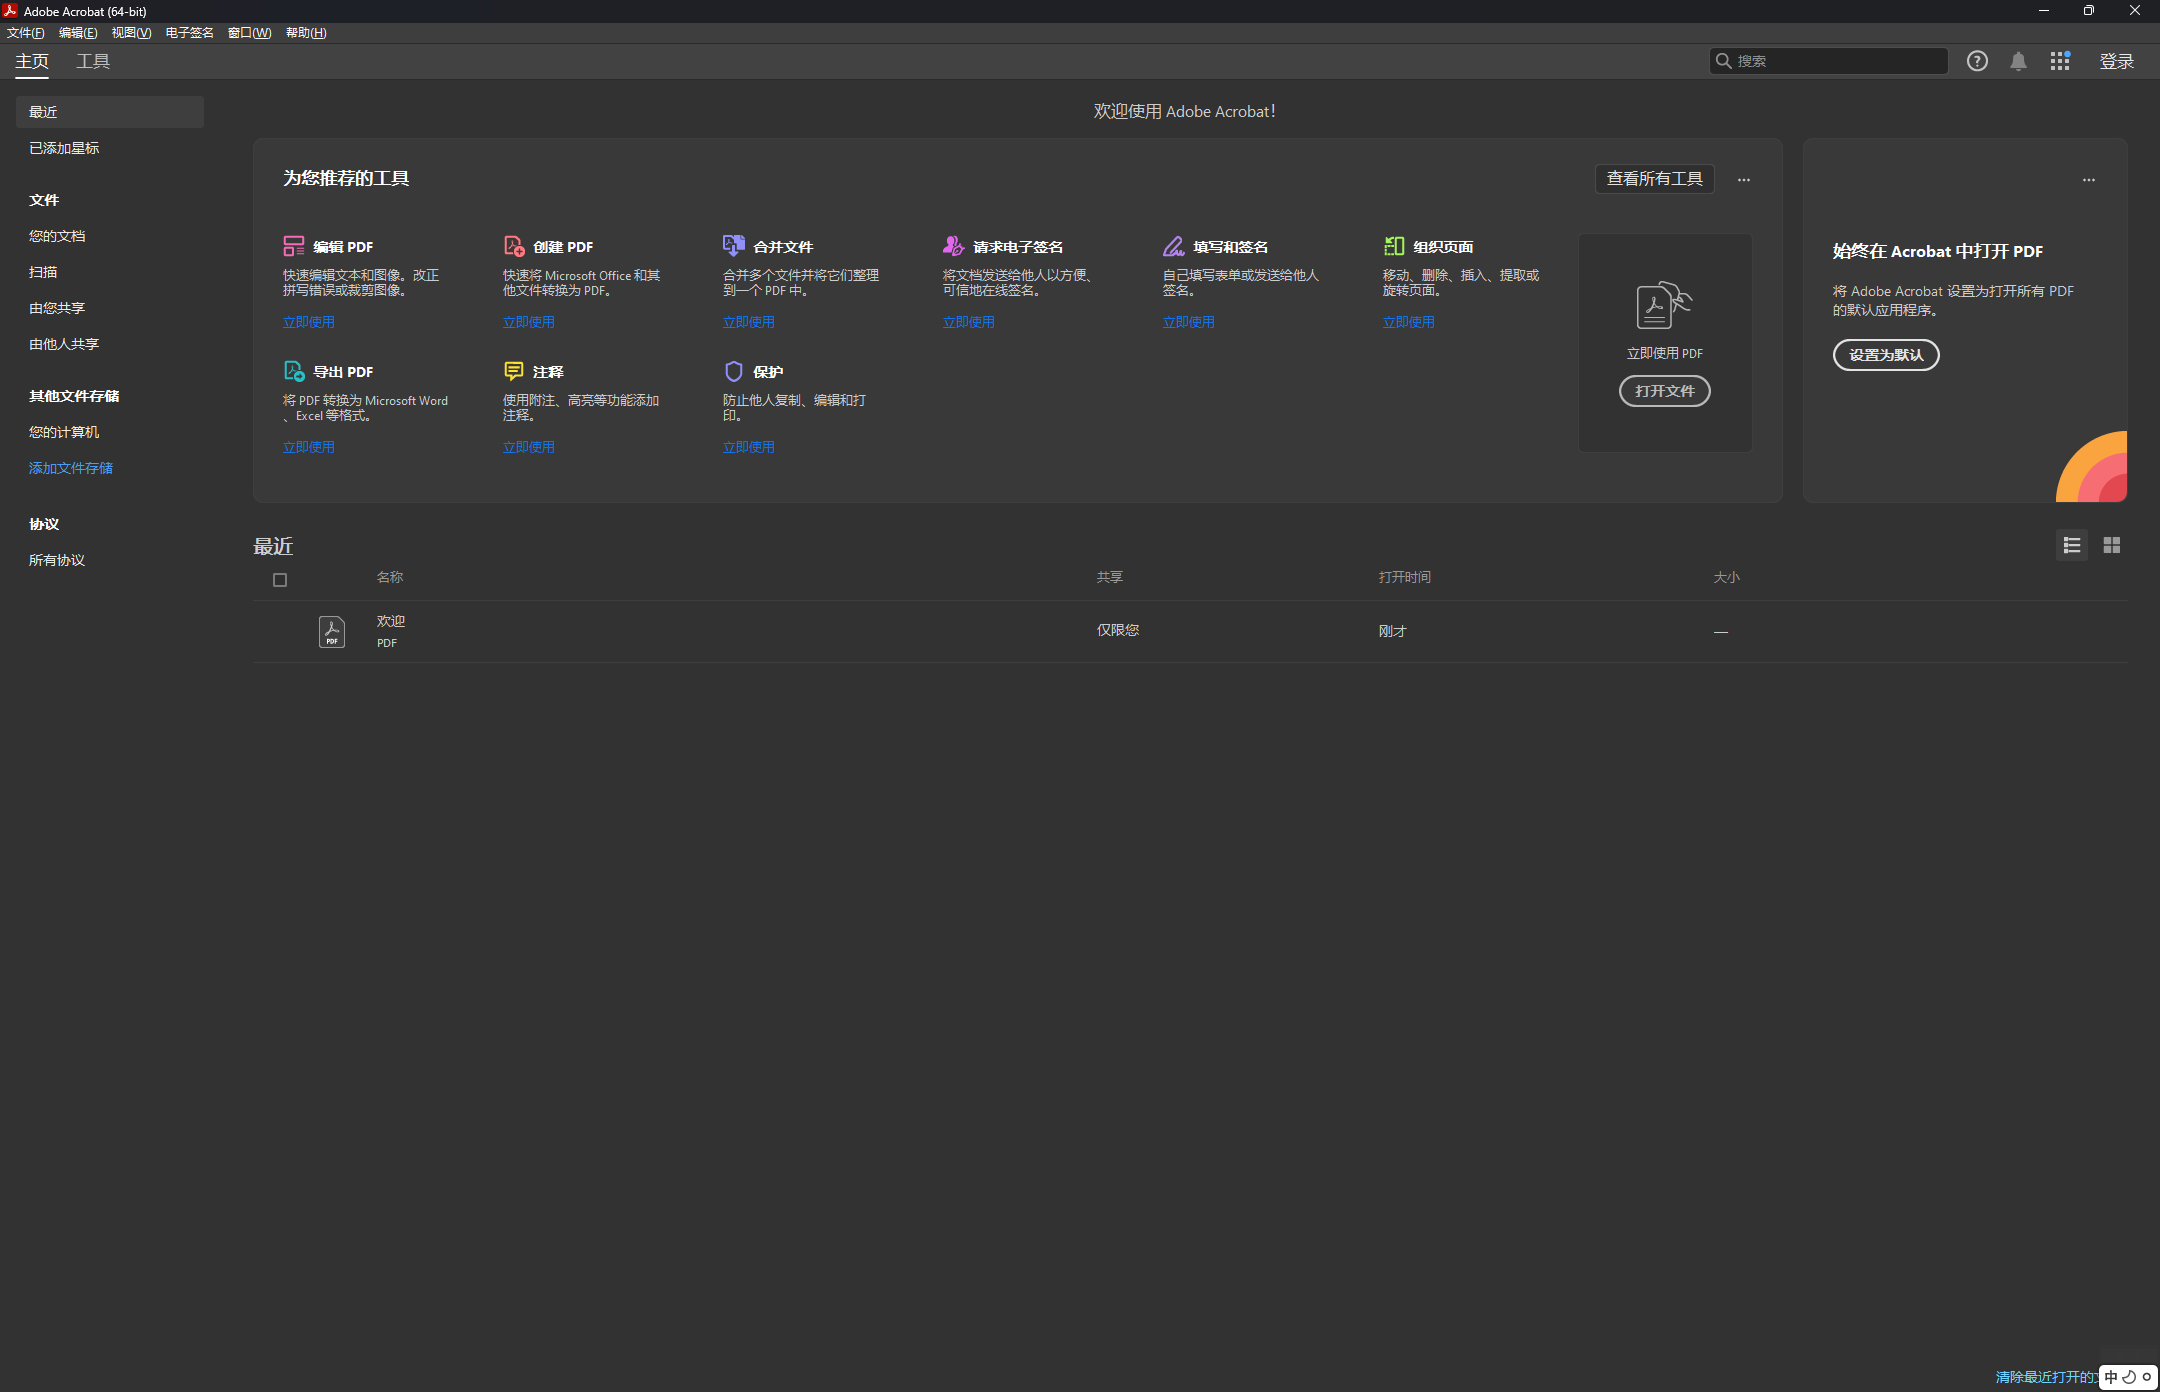
Task: Open the 电子签名 menu
Action: (x=189, y=33)
